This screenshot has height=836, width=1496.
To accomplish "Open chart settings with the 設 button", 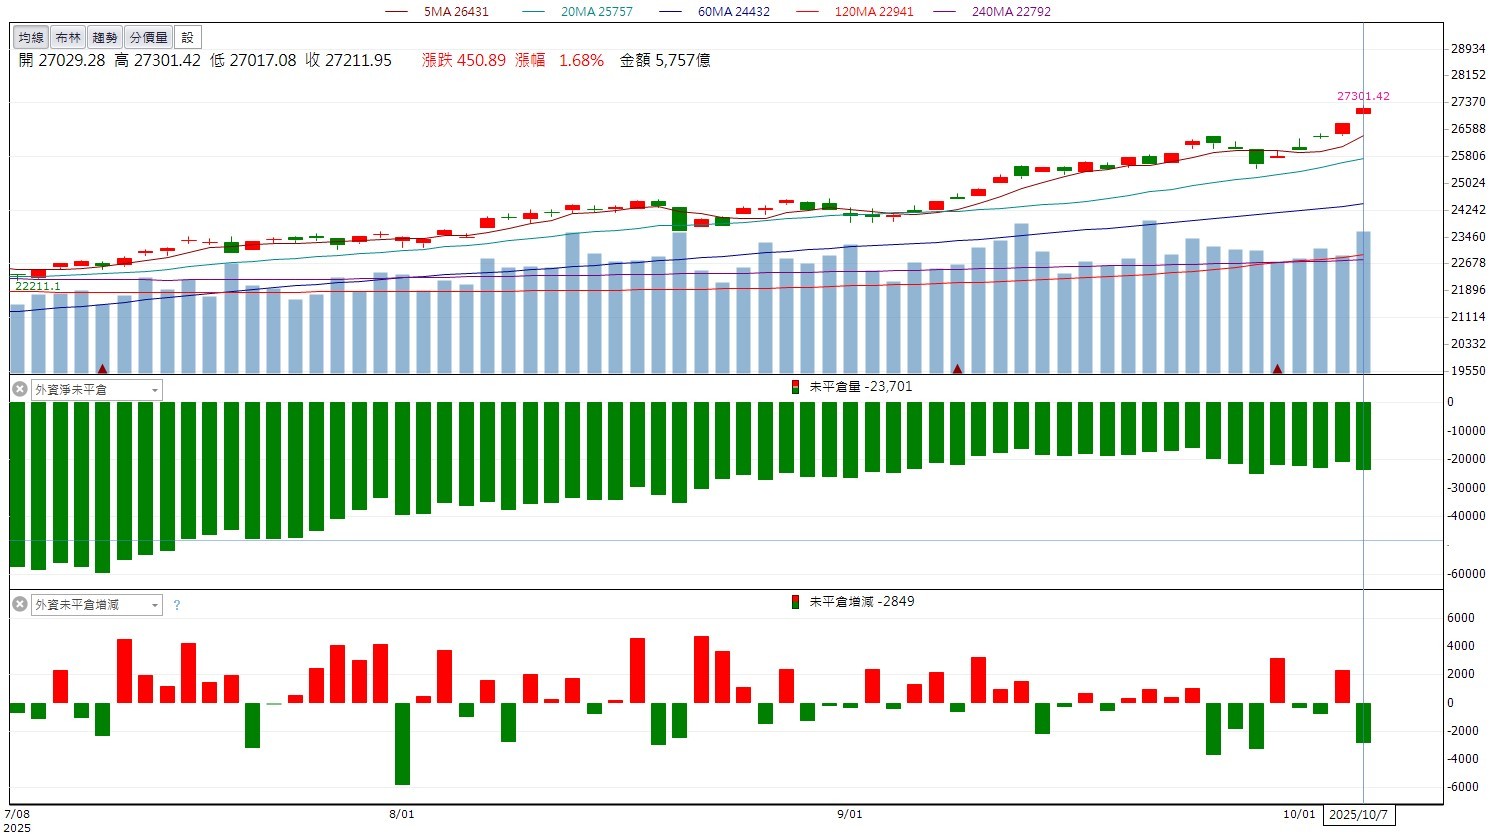I will tap(188, 38).
